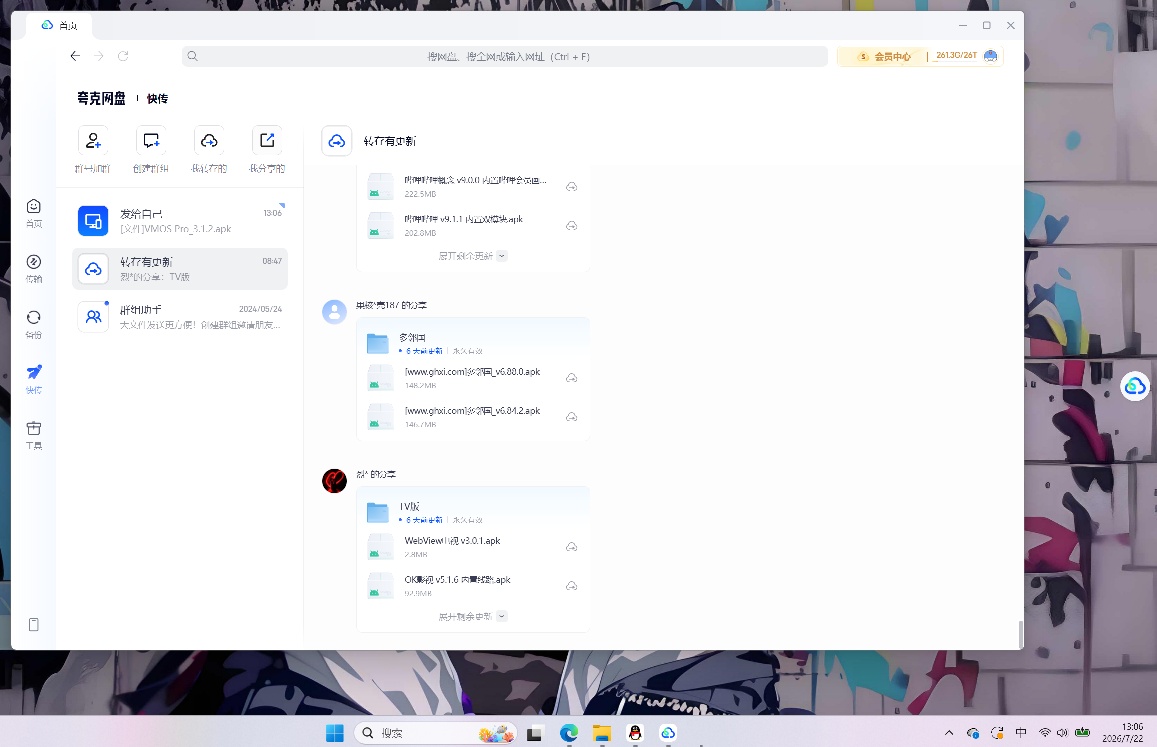This screenshot has height=747, width=1157.
Task: Open the 首页 tab at window top
Action: coord(59,26)
